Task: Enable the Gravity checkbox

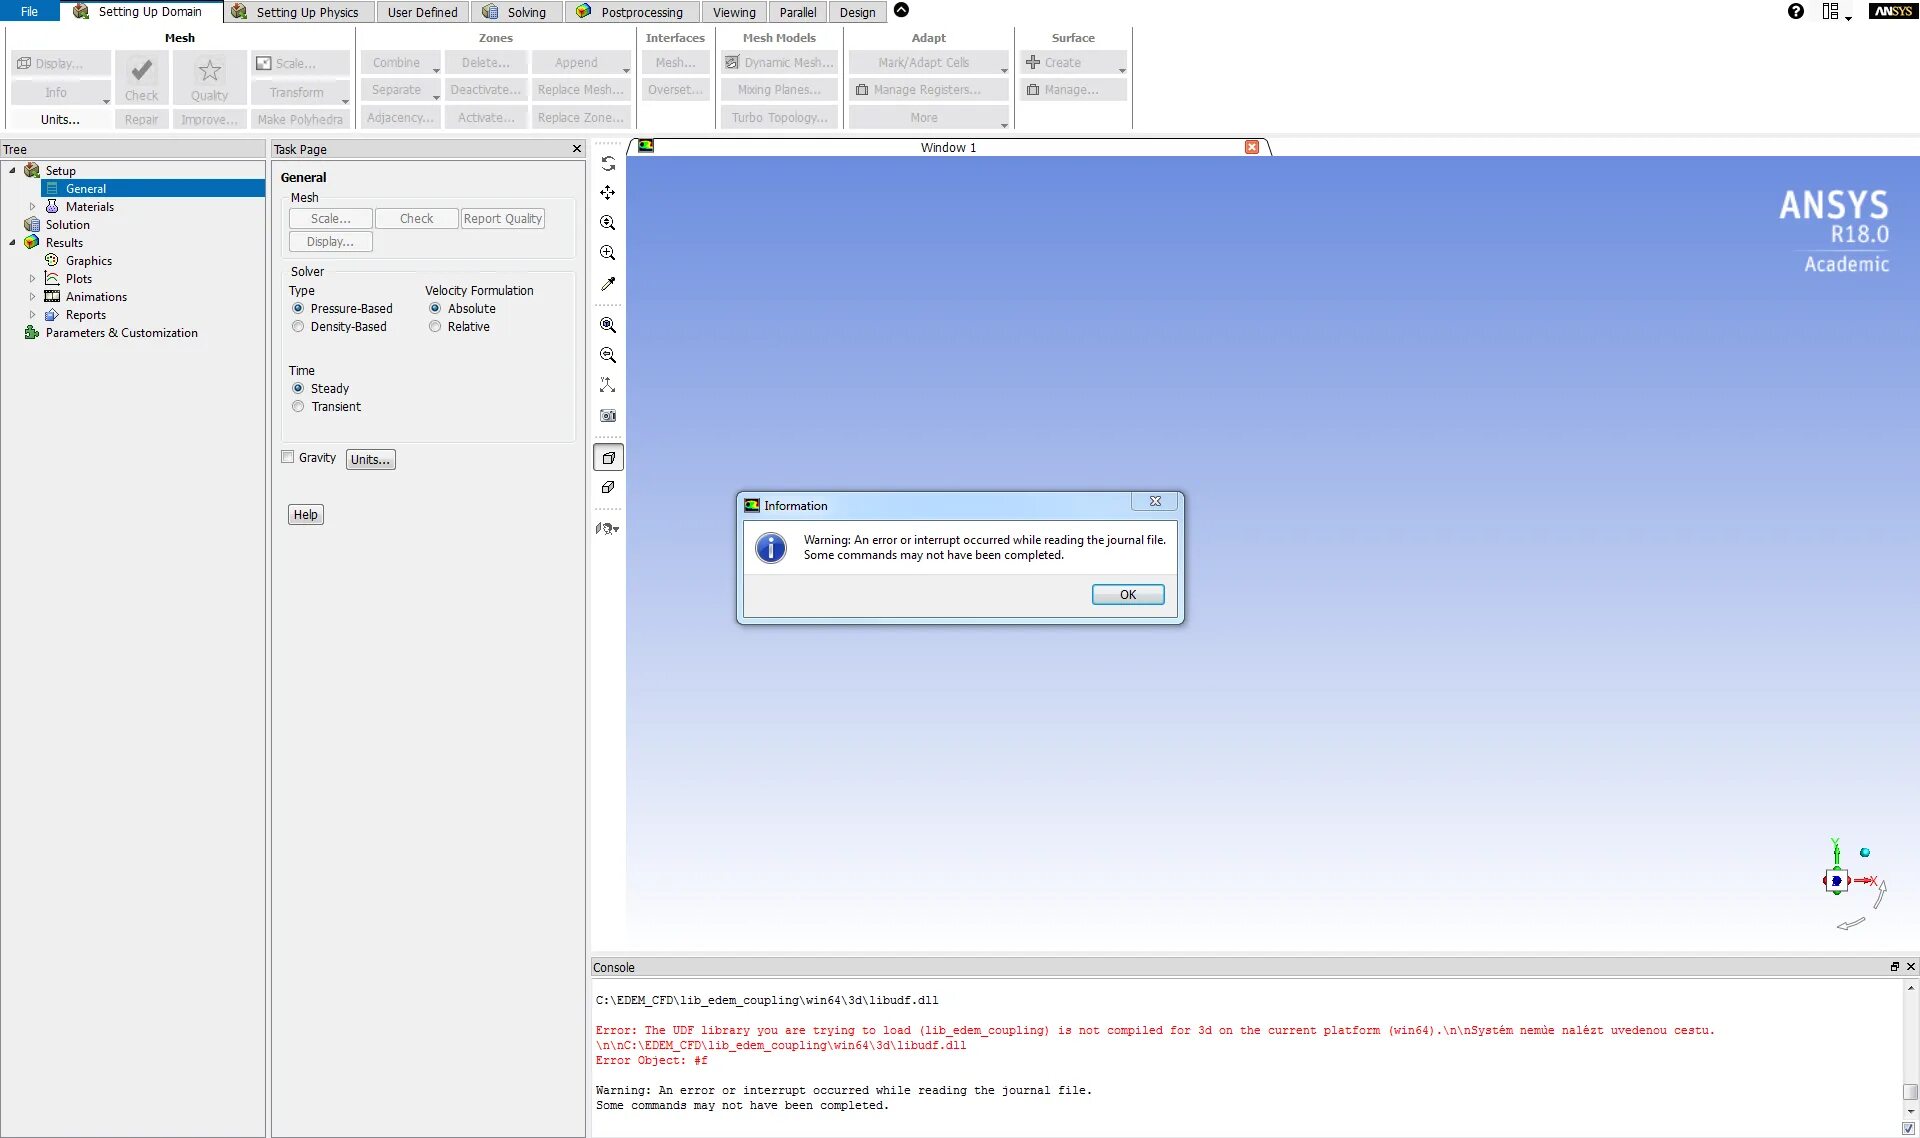Action: [x=288, y=457]
